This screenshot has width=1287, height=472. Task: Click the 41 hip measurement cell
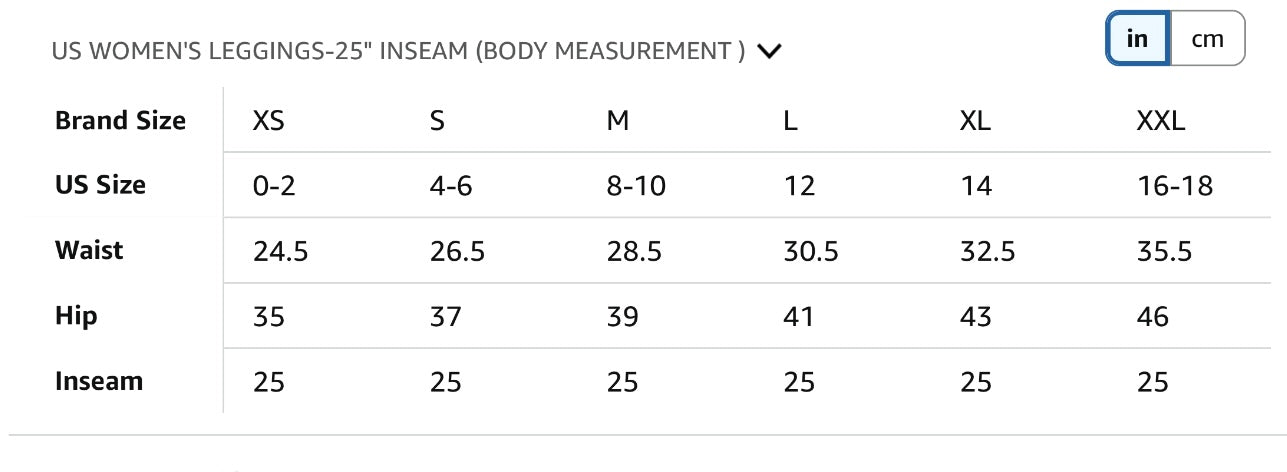click(x=799, y=317)
